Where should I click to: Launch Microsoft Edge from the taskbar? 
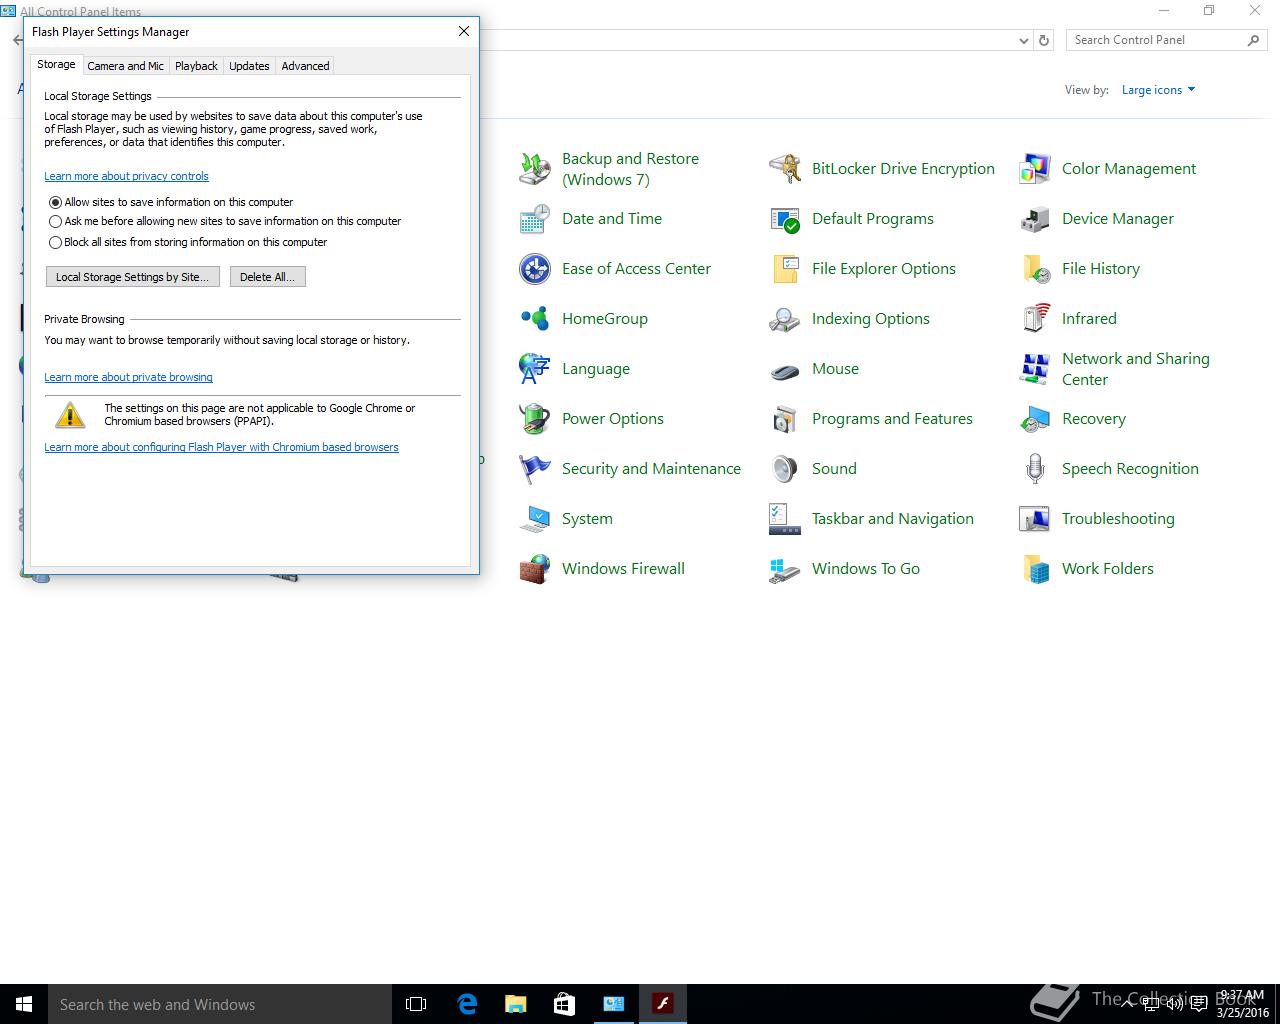(x=466, y=1004)
